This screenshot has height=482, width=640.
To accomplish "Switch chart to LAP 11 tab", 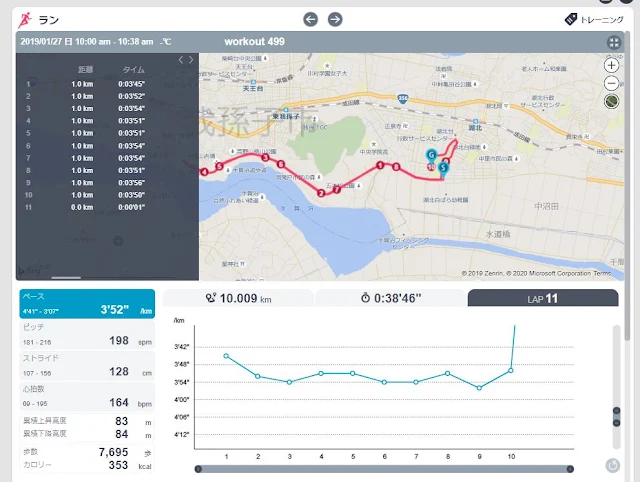I will 543,298.
